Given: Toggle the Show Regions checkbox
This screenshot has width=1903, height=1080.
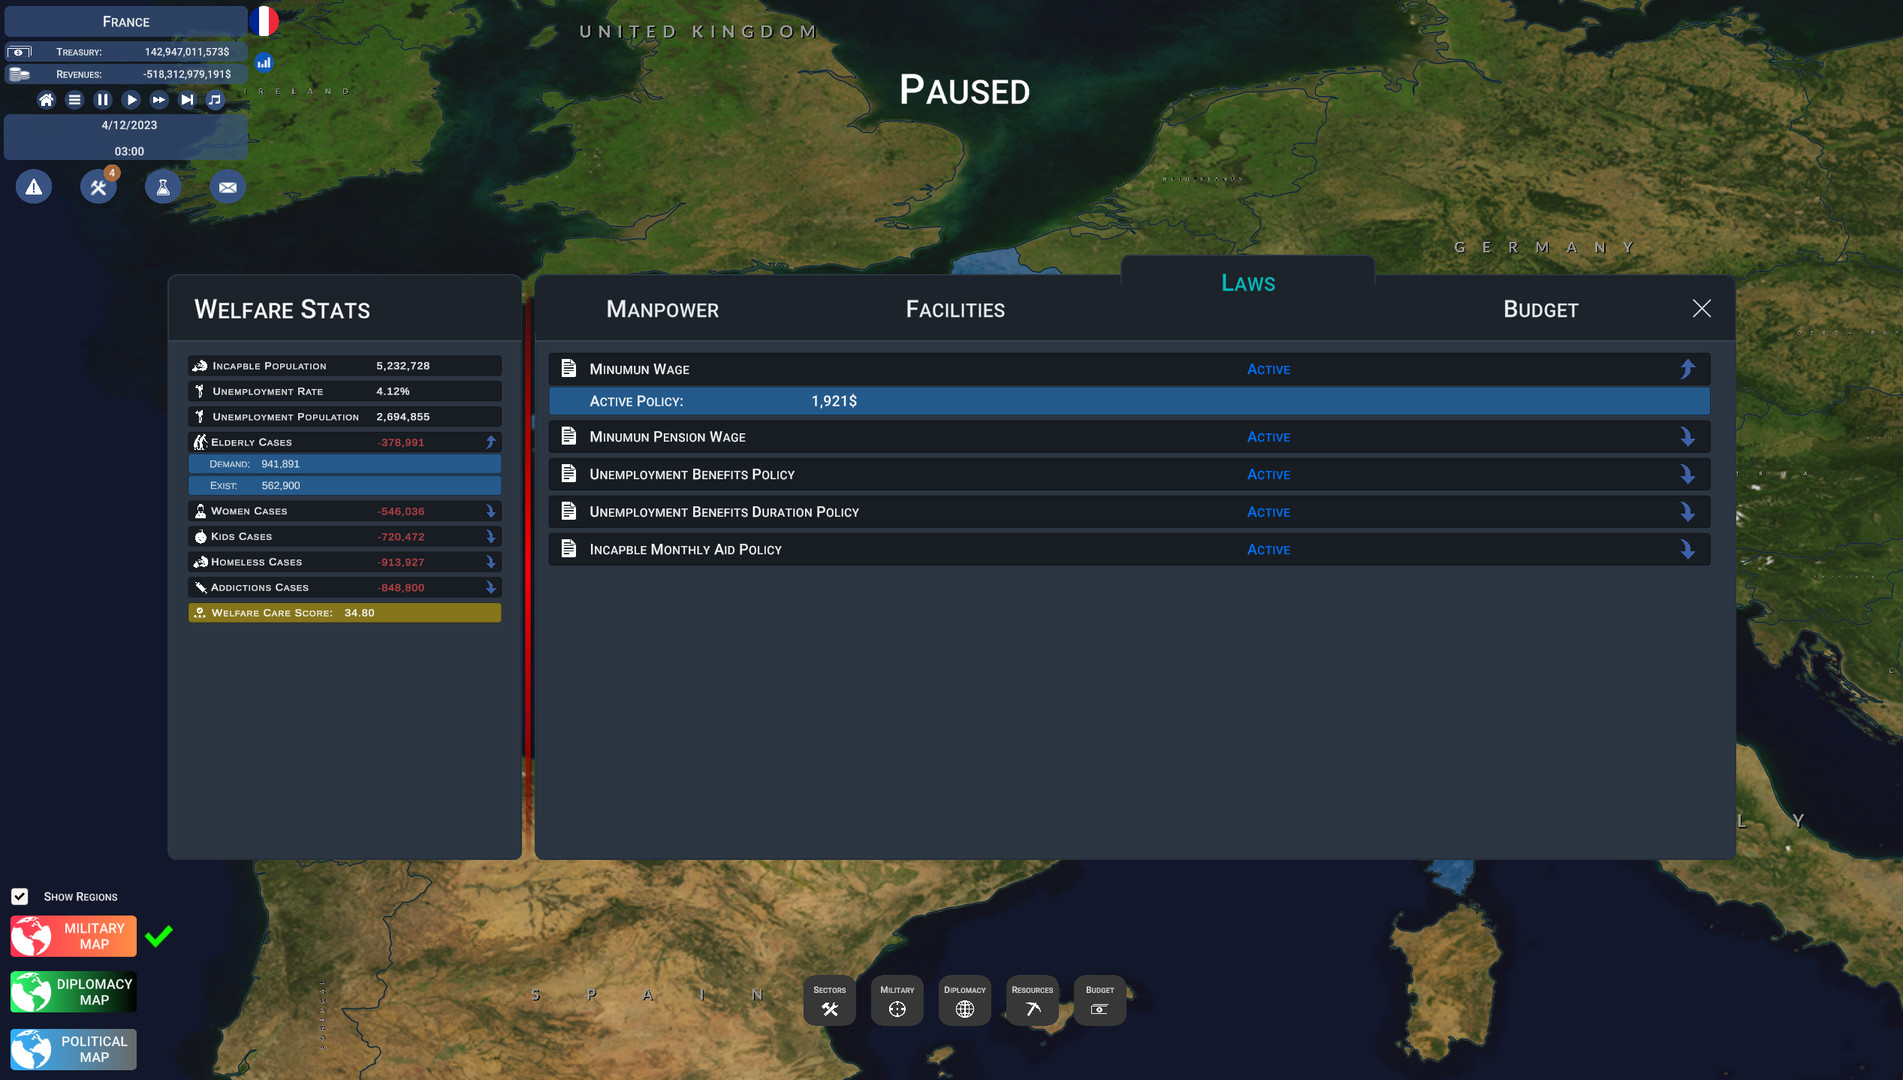Looking at the screenshot, I should coord(20,896).
